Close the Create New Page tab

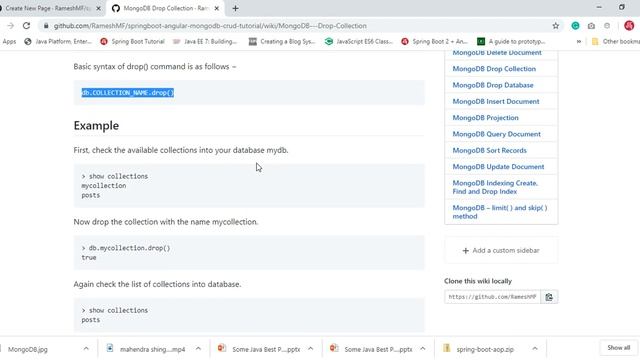tap(98, 8)
